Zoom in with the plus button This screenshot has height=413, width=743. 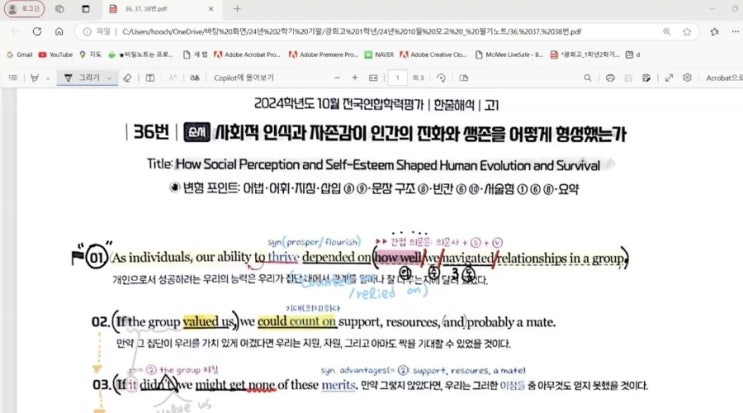click(355, 78)
